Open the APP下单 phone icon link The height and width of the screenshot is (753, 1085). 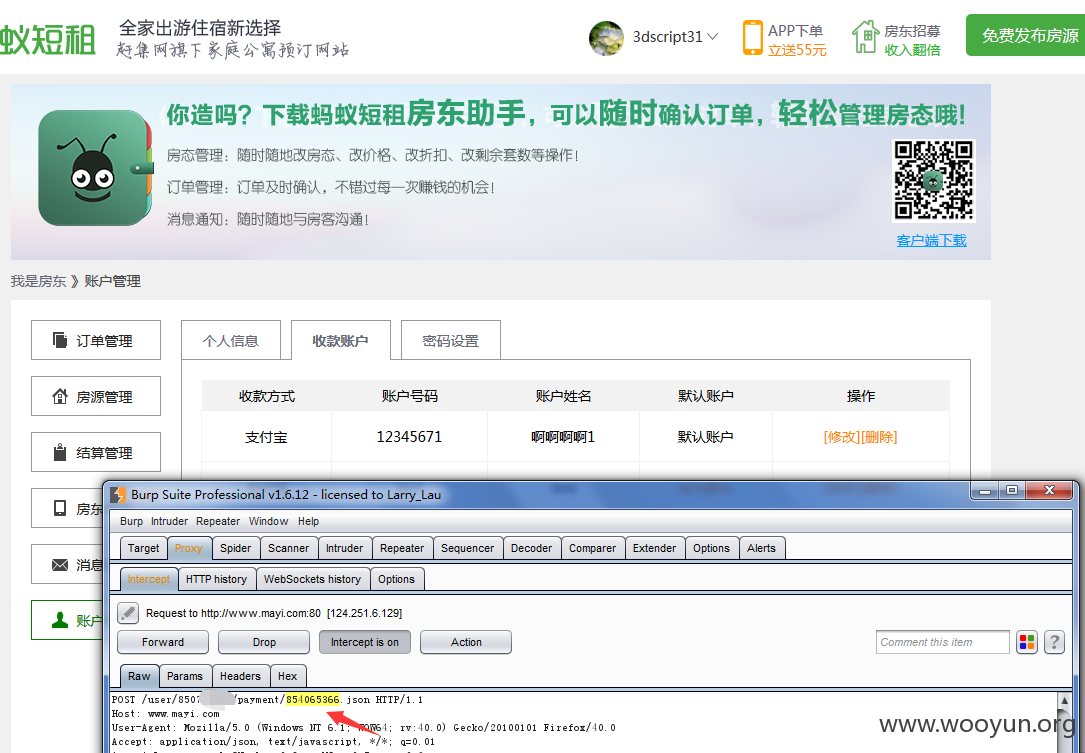[752, 37]
